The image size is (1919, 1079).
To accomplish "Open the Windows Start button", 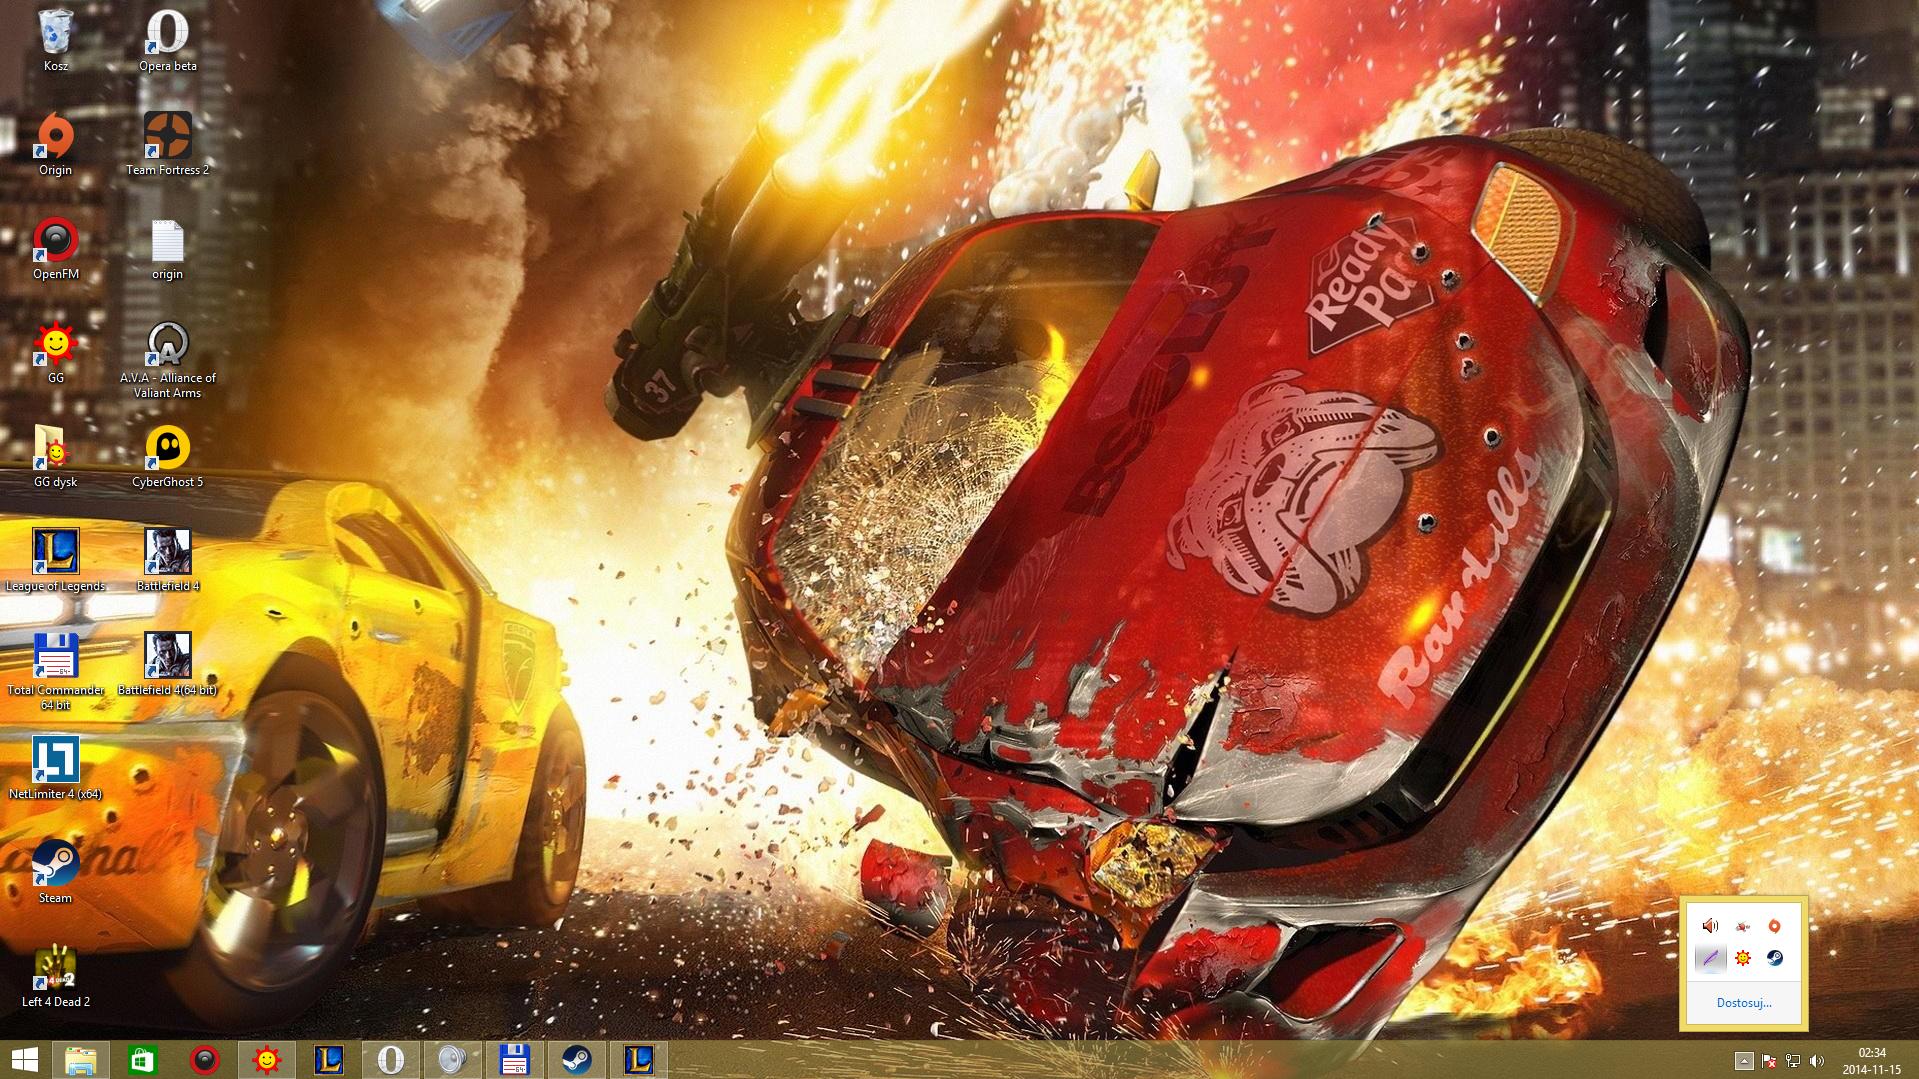I will pyautogui.click(x=25, y=1060).
